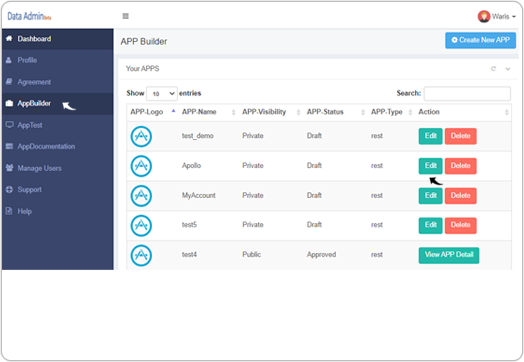The height and width of the screenshot is (362, 524).
Task: Click the MyAccount app logo
Action: pyautogui.click(x=141, y=196)
